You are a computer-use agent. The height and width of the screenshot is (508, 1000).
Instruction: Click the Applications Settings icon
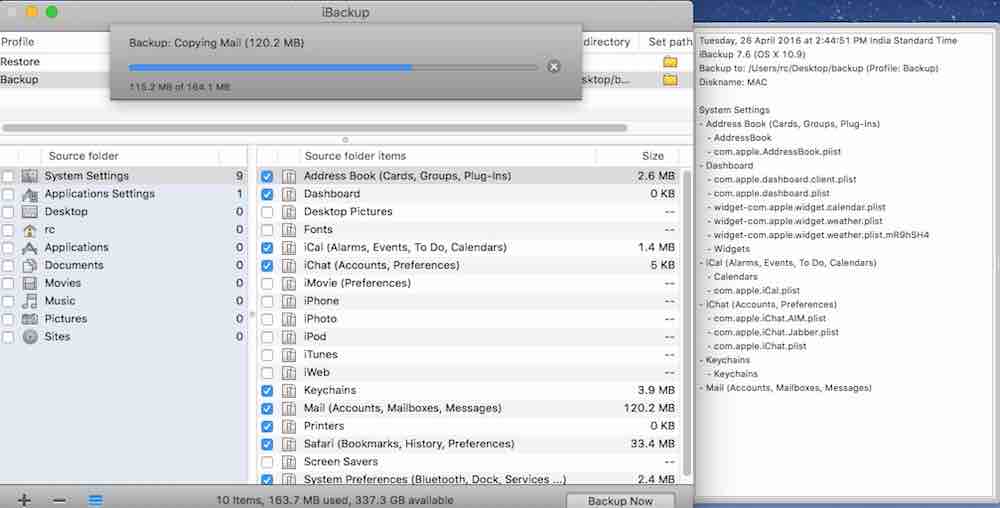coord(29,194)
